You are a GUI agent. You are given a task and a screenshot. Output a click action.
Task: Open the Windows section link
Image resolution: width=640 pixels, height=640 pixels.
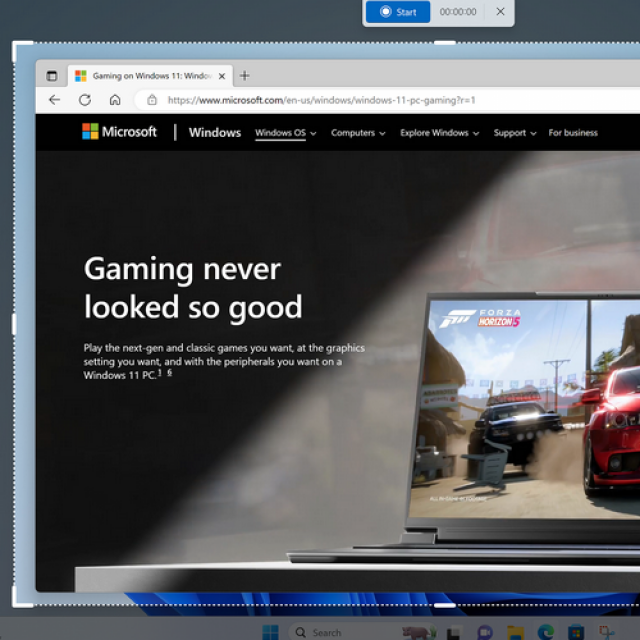pos(215,133)
